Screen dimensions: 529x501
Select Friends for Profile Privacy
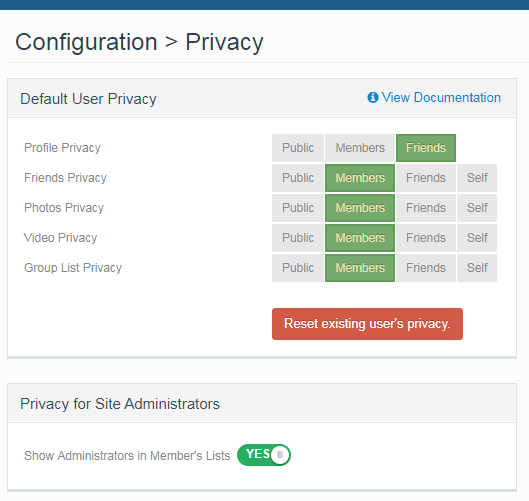pyautogui.click(x=426, y=148)
